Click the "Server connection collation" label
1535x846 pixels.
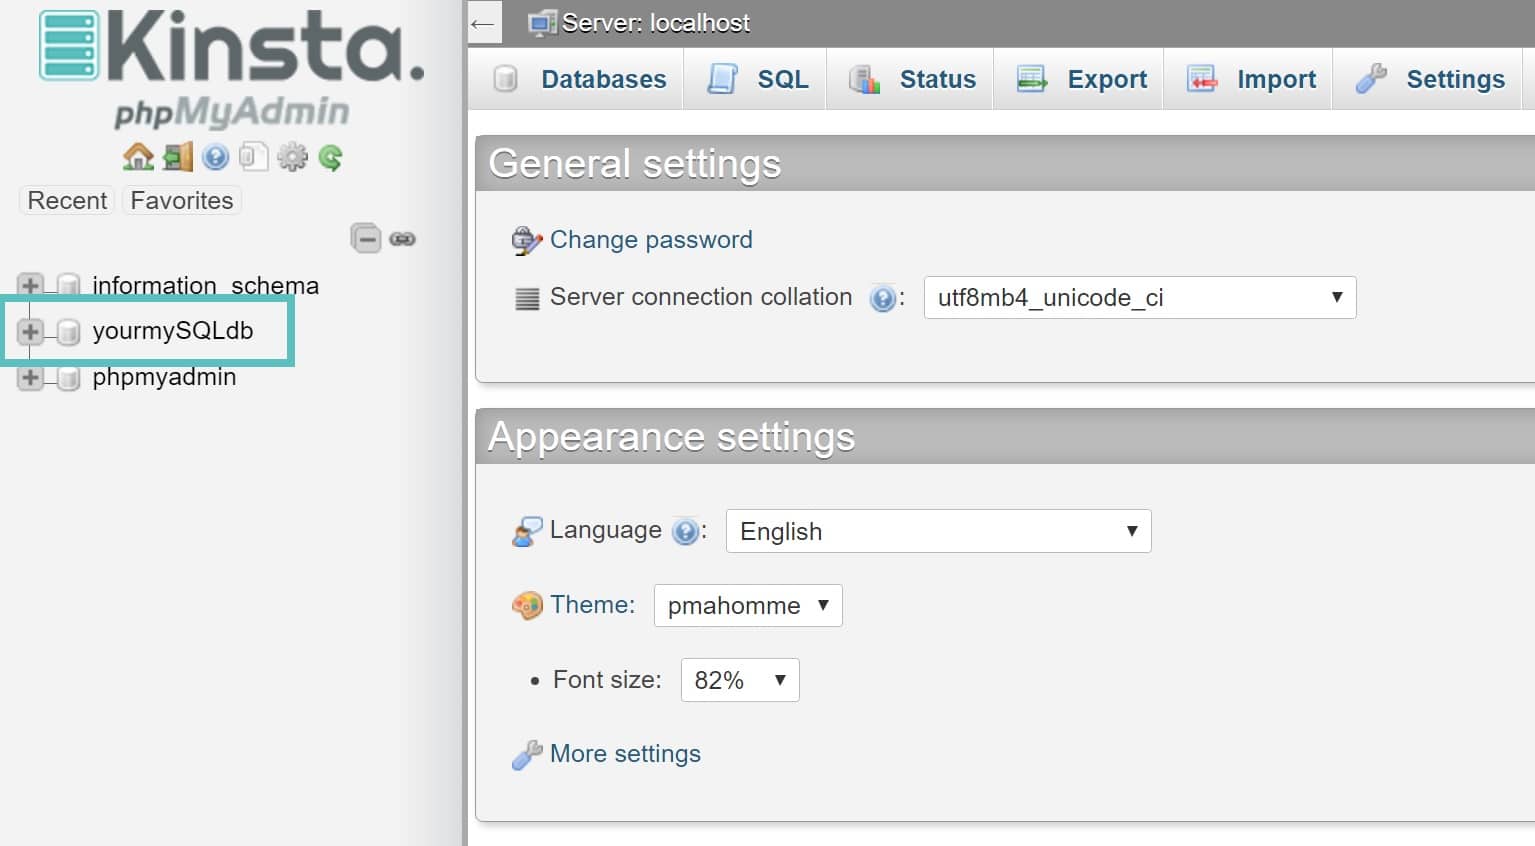(701, 296)
